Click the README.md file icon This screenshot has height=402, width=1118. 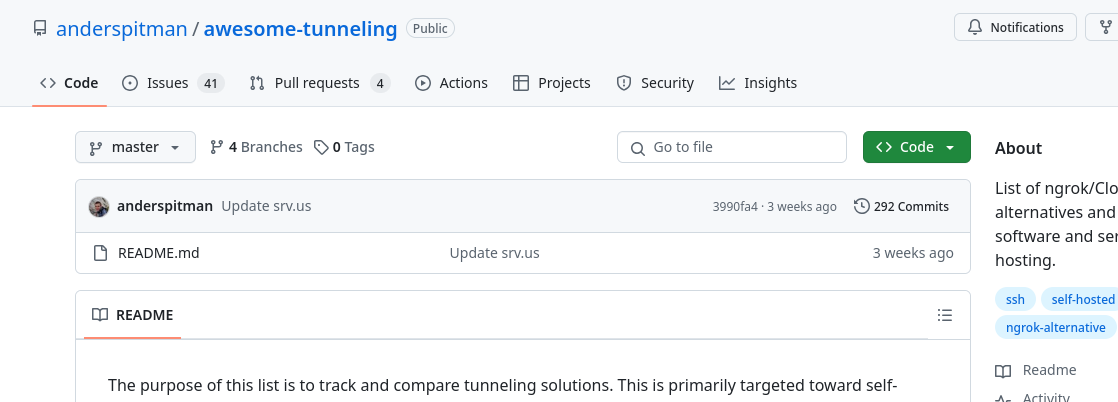click(x=100, y=253)
